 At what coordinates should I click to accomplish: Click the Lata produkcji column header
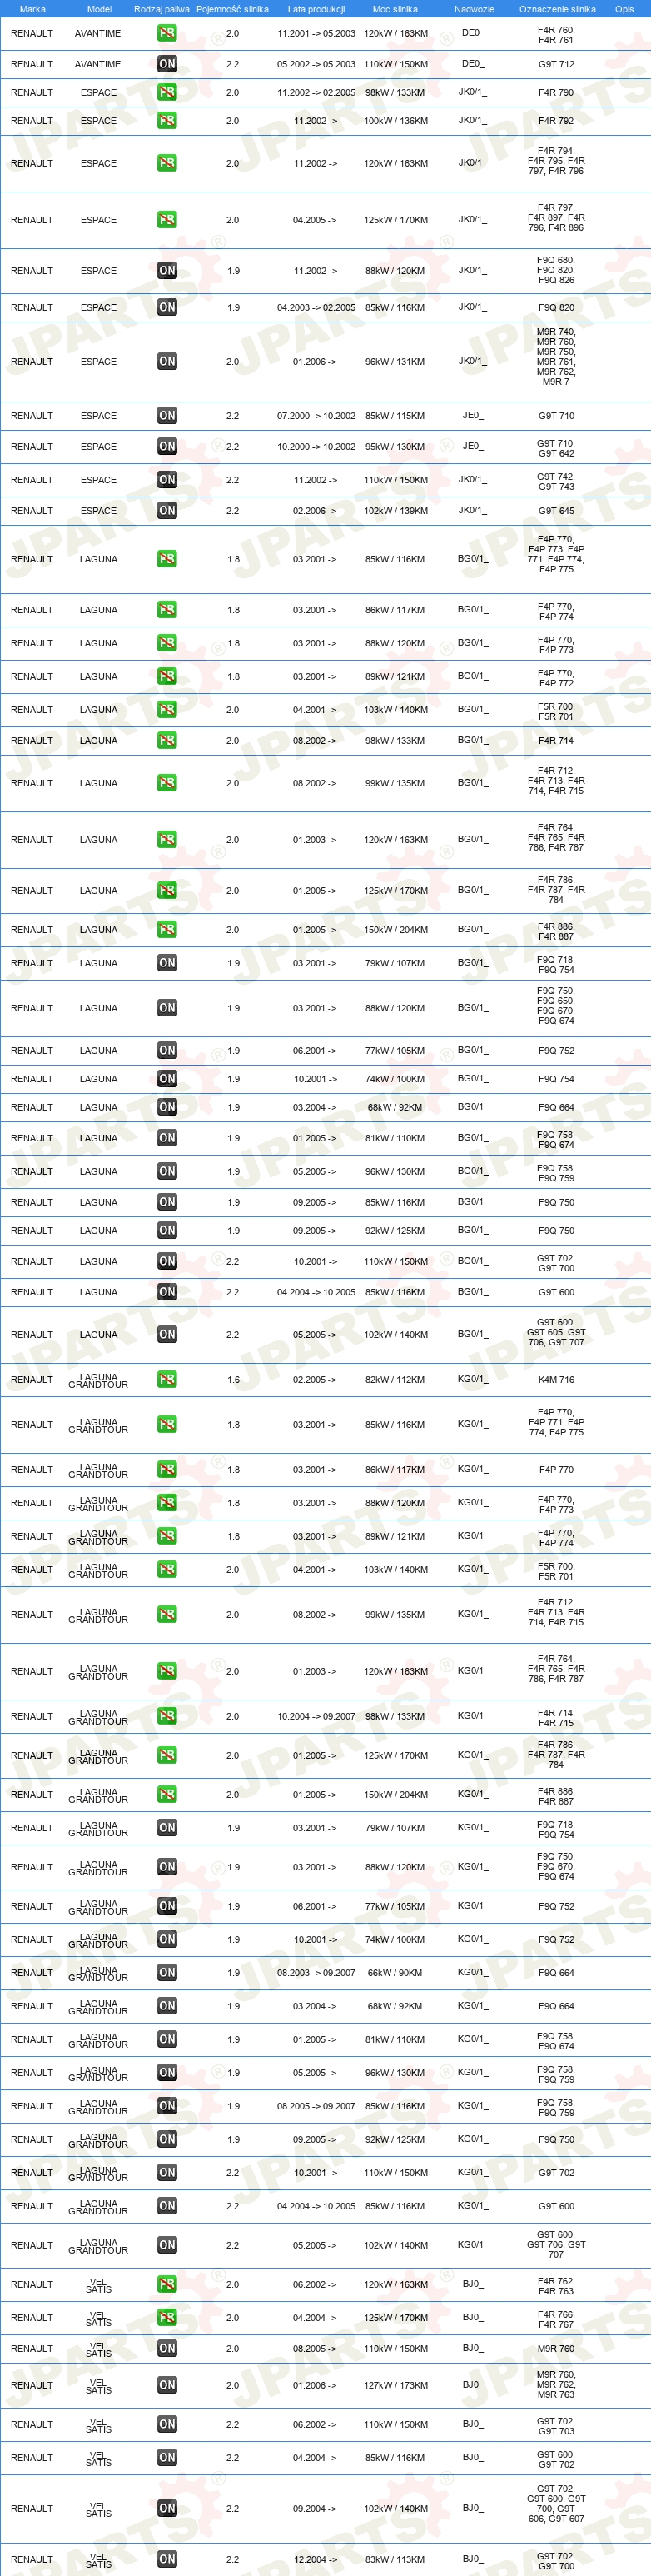pyautogui.click(x=316, y=9)
